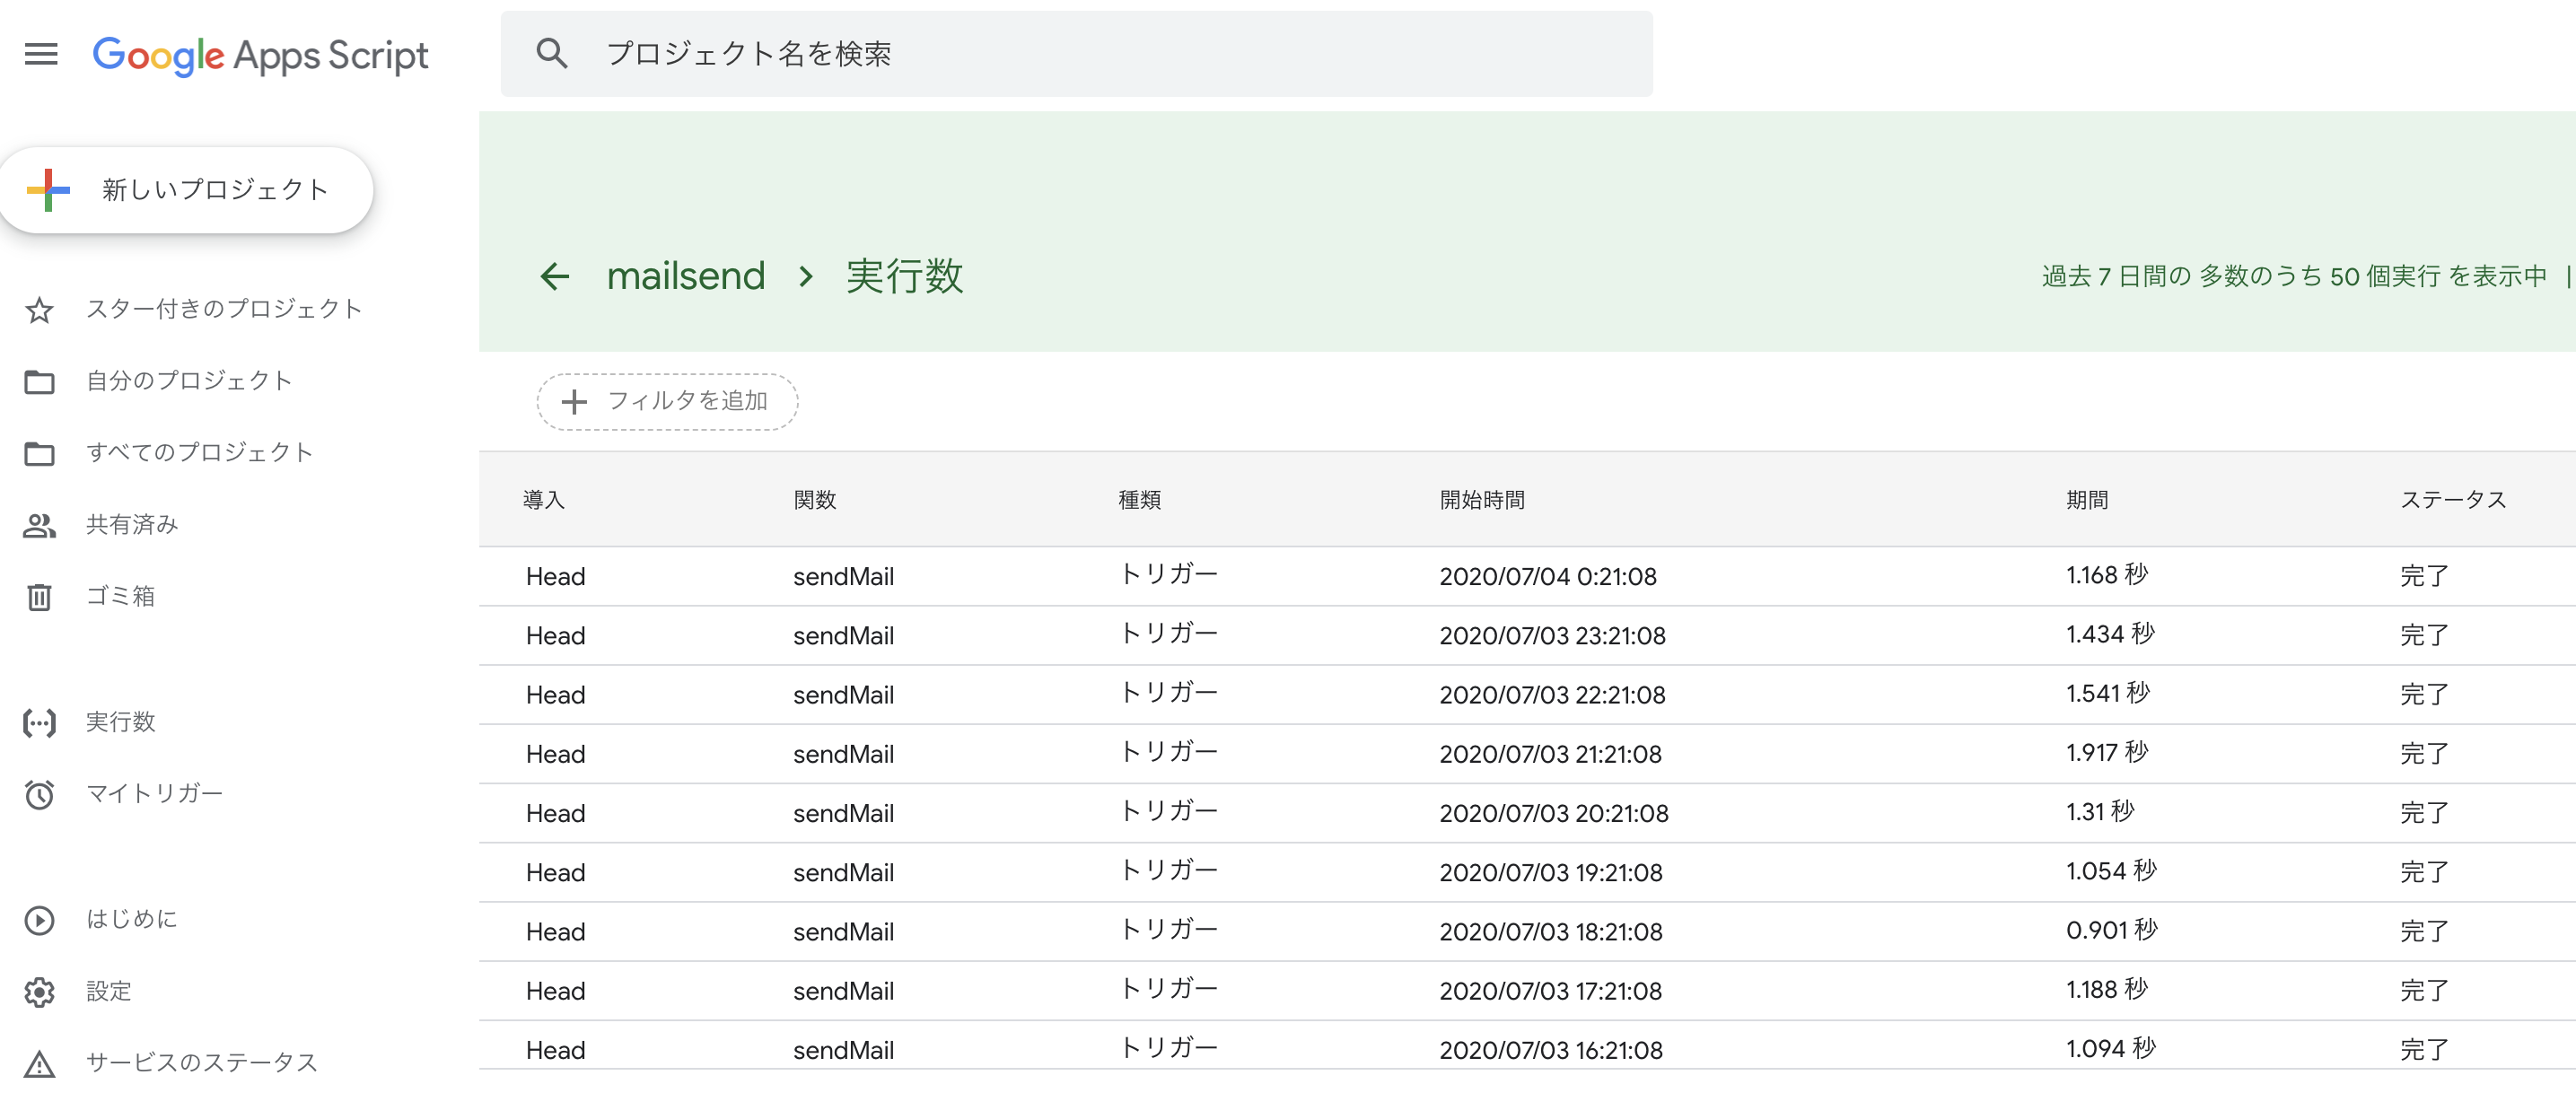Open the hamburger main menu

tap(41, 54)
